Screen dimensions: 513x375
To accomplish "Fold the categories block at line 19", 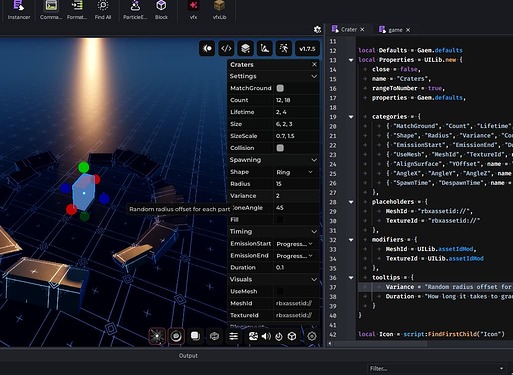I will tap(351, 117).
